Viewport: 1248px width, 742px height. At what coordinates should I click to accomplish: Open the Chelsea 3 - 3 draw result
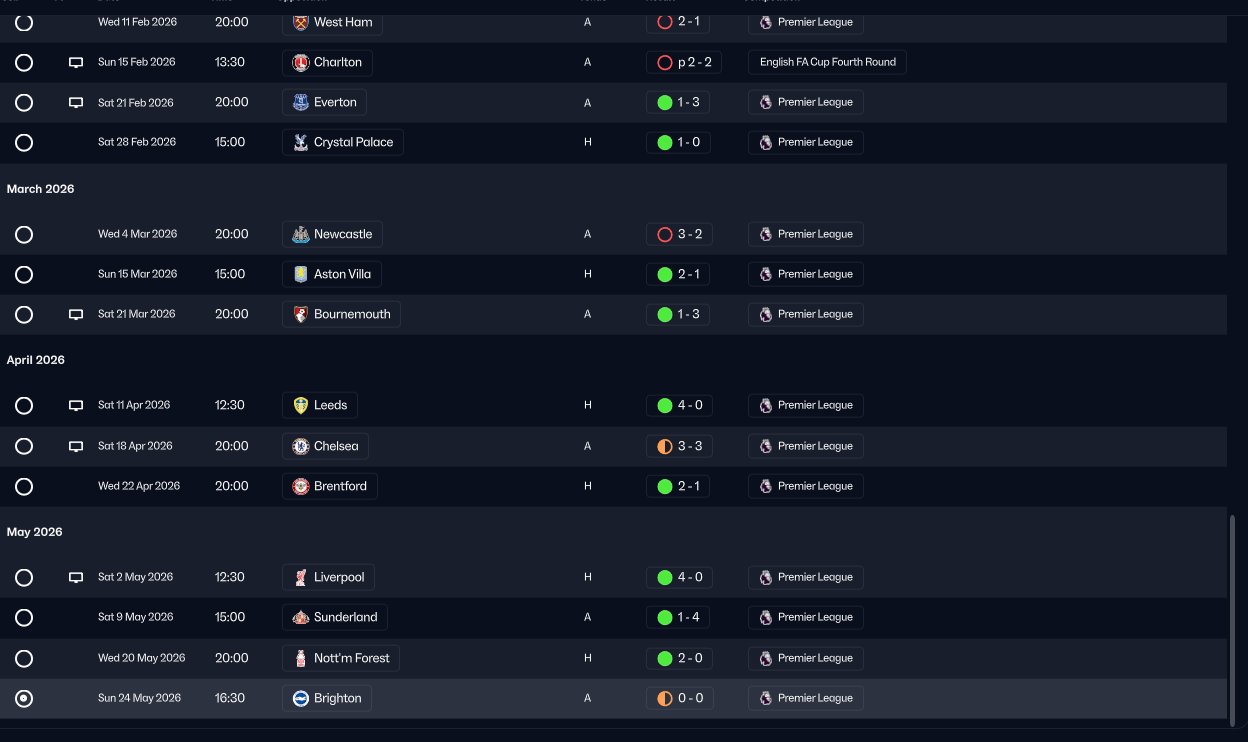point(679,446)
